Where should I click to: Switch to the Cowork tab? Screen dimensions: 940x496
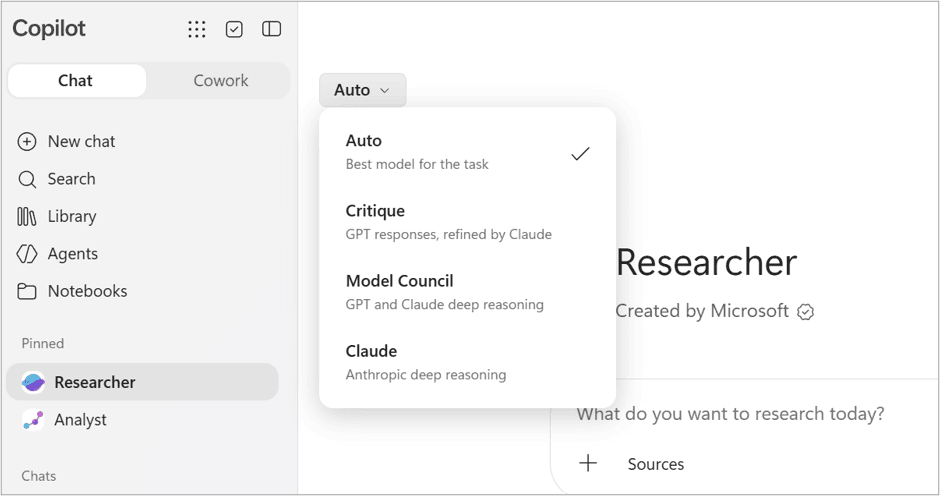click(220, 80)
